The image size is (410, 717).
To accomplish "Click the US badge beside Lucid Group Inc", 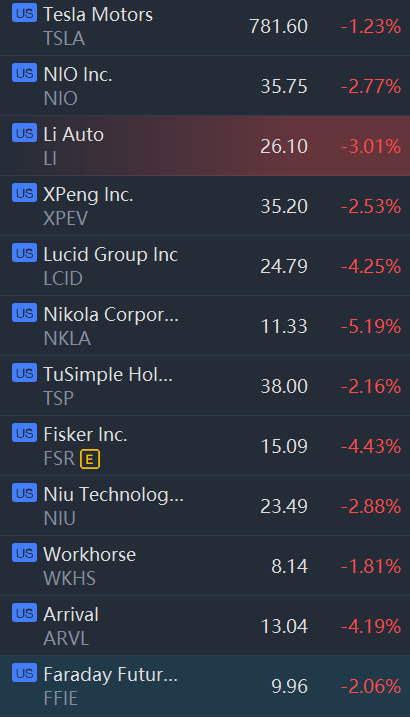I will click(x=24, y=253).
